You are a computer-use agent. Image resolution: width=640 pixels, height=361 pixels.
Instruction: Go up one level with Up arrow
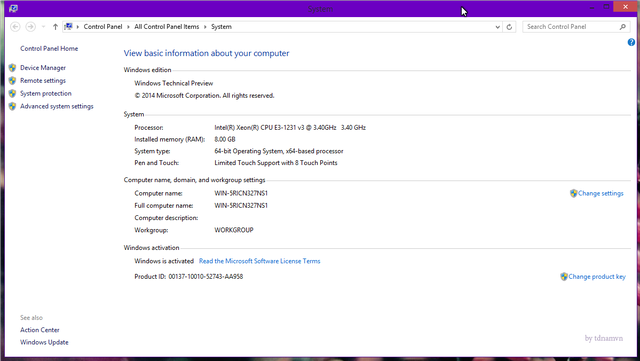click(x=55, y=27)
